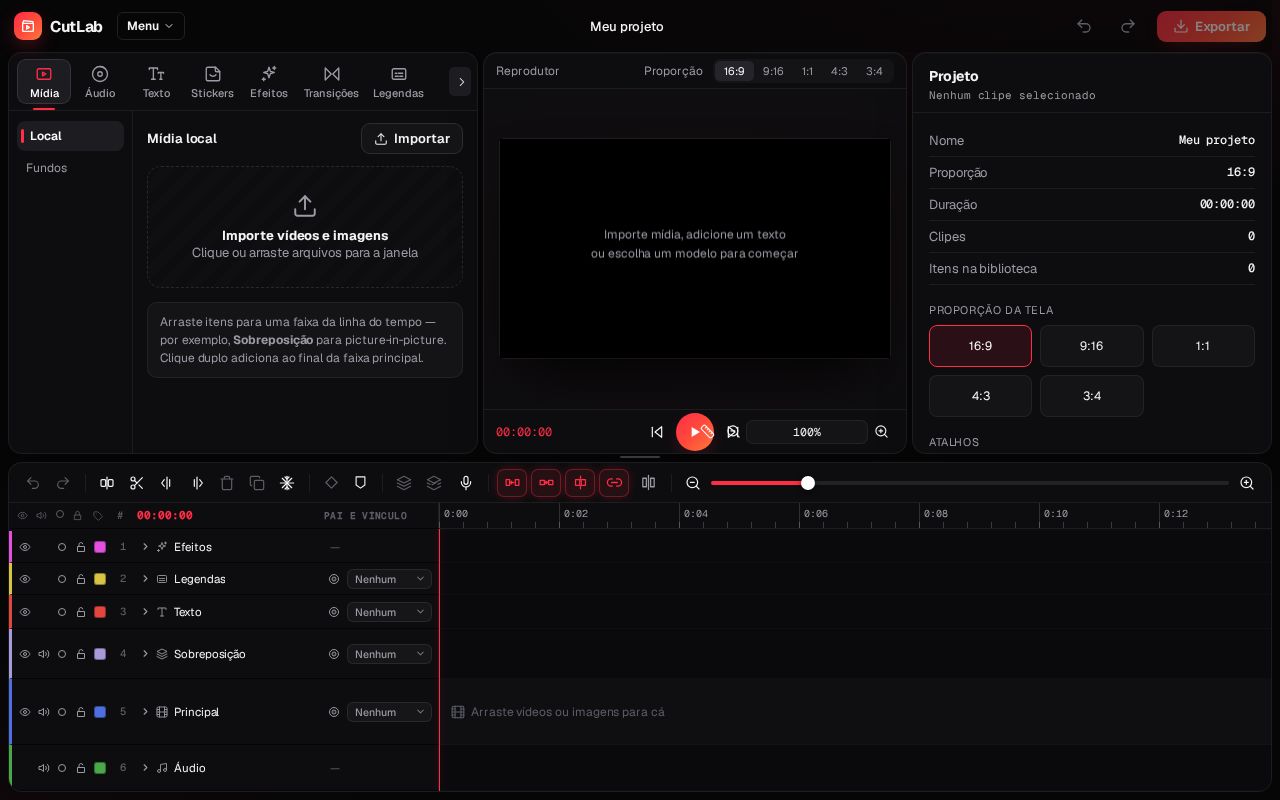Select the scissors cut tool in timeline toolbar

click(137, 483)
